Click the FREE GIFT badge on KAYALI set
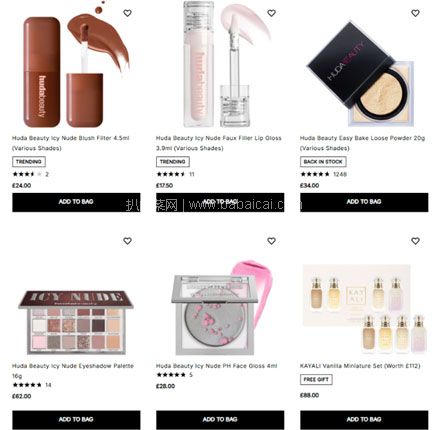 coord(316,380)
